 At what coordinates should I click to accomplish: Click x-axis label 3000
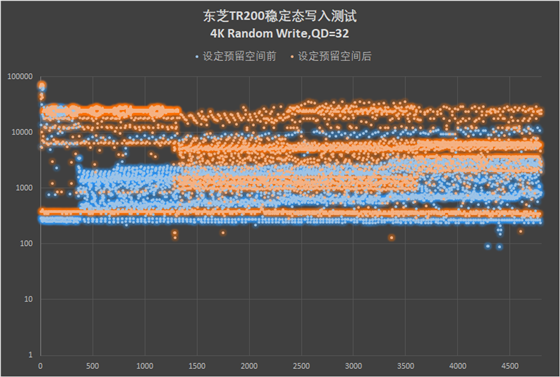click(x=353, y=366)
